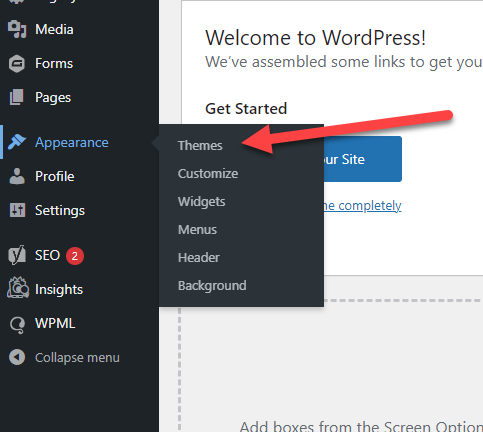Click the Pages icon in the sidebar
Image resolution: width=483 pixels, height=432 pixels.
(17, 97)
